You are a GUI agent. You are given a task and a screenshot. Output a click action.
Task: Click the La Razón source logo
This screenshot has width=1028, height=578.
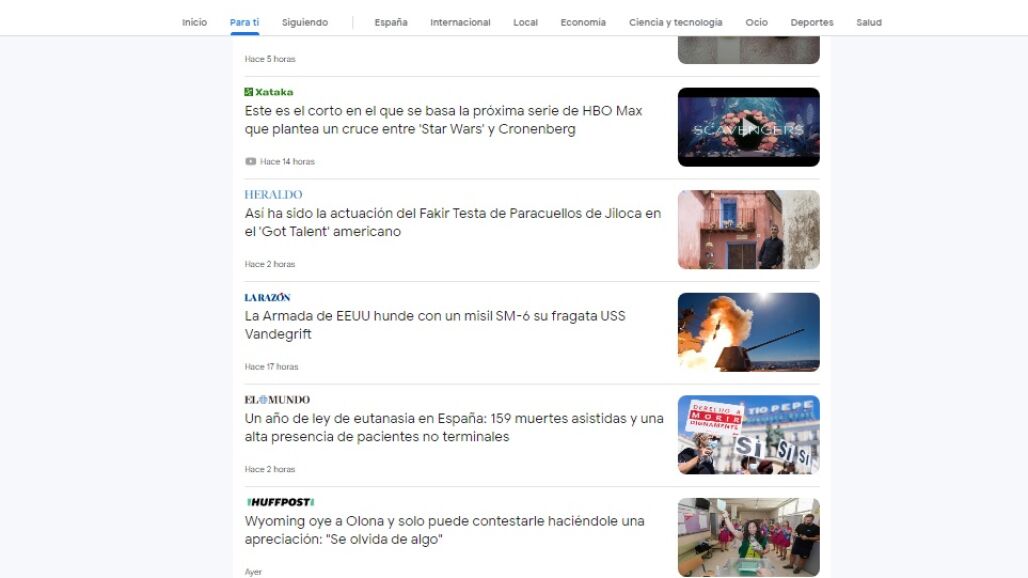pyautogui.click(x=267, y=297)
